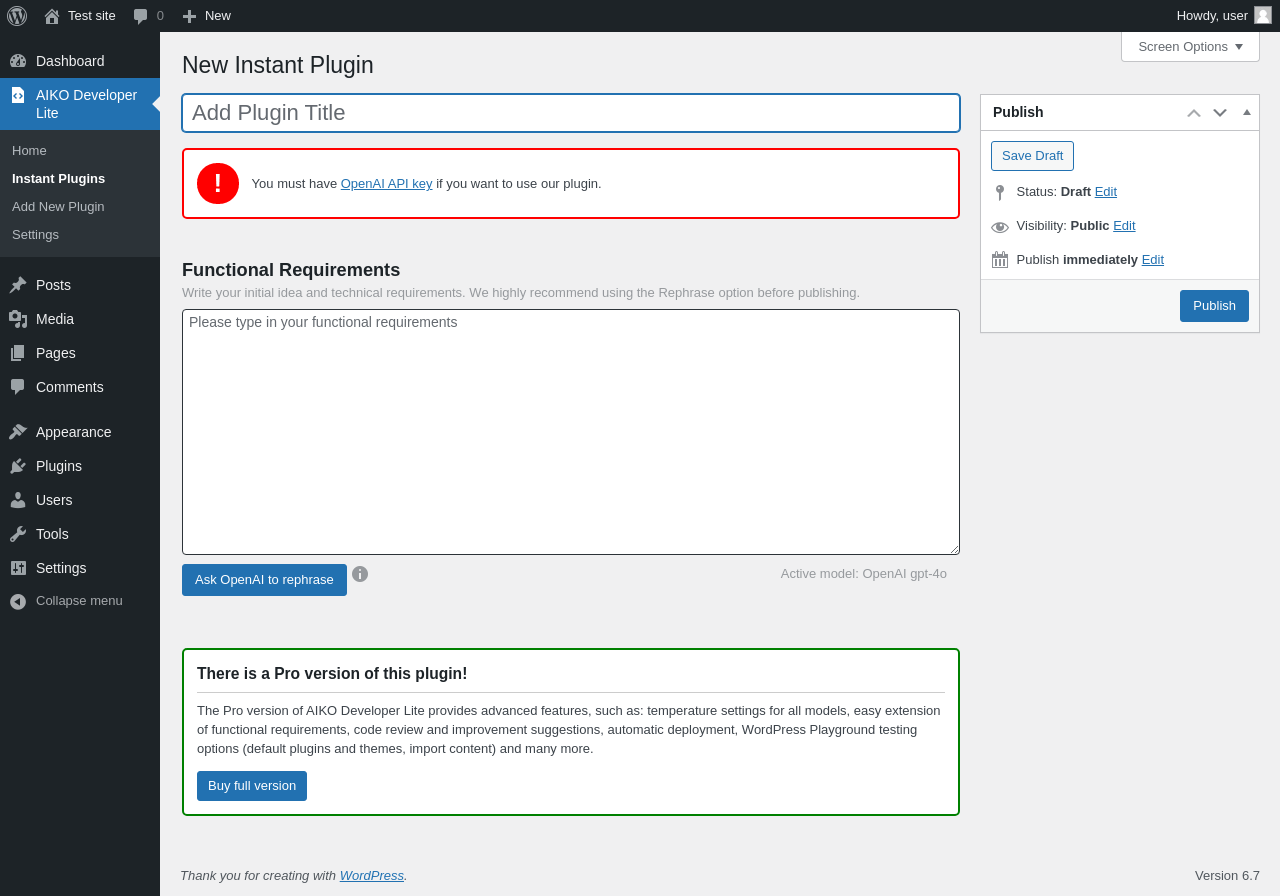Click the New plus icon in admin bar

pyautogui.click(x=189, y=16)
